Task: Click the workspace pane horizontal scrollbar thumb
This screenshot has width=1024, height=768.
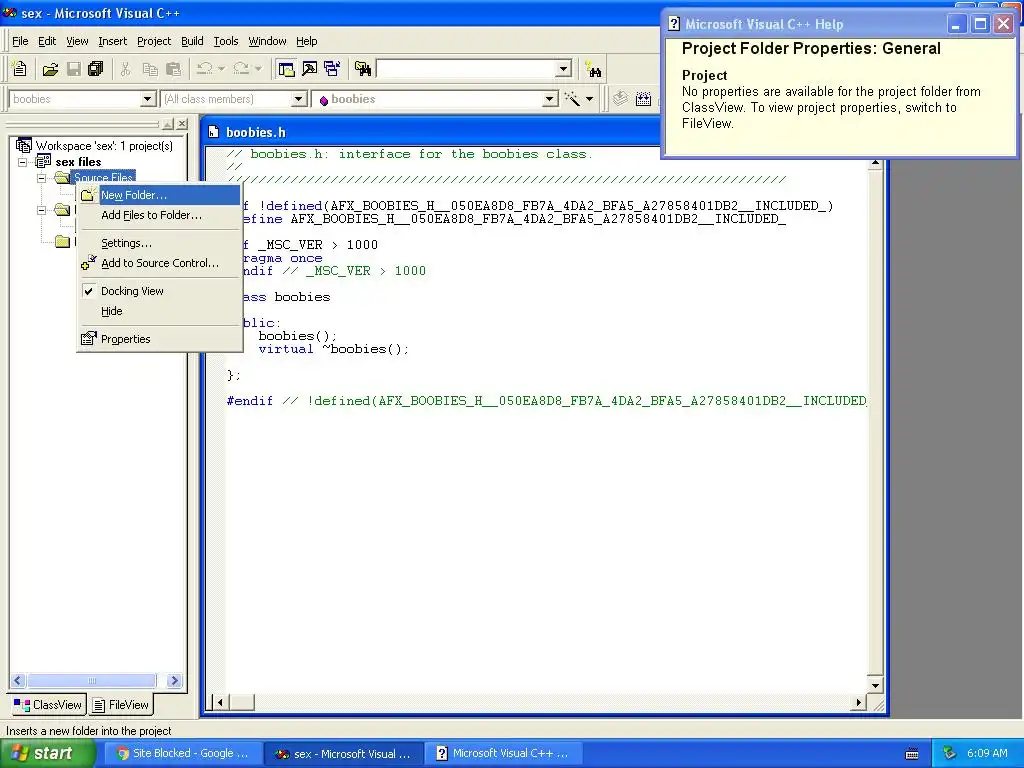Action: 91,680
